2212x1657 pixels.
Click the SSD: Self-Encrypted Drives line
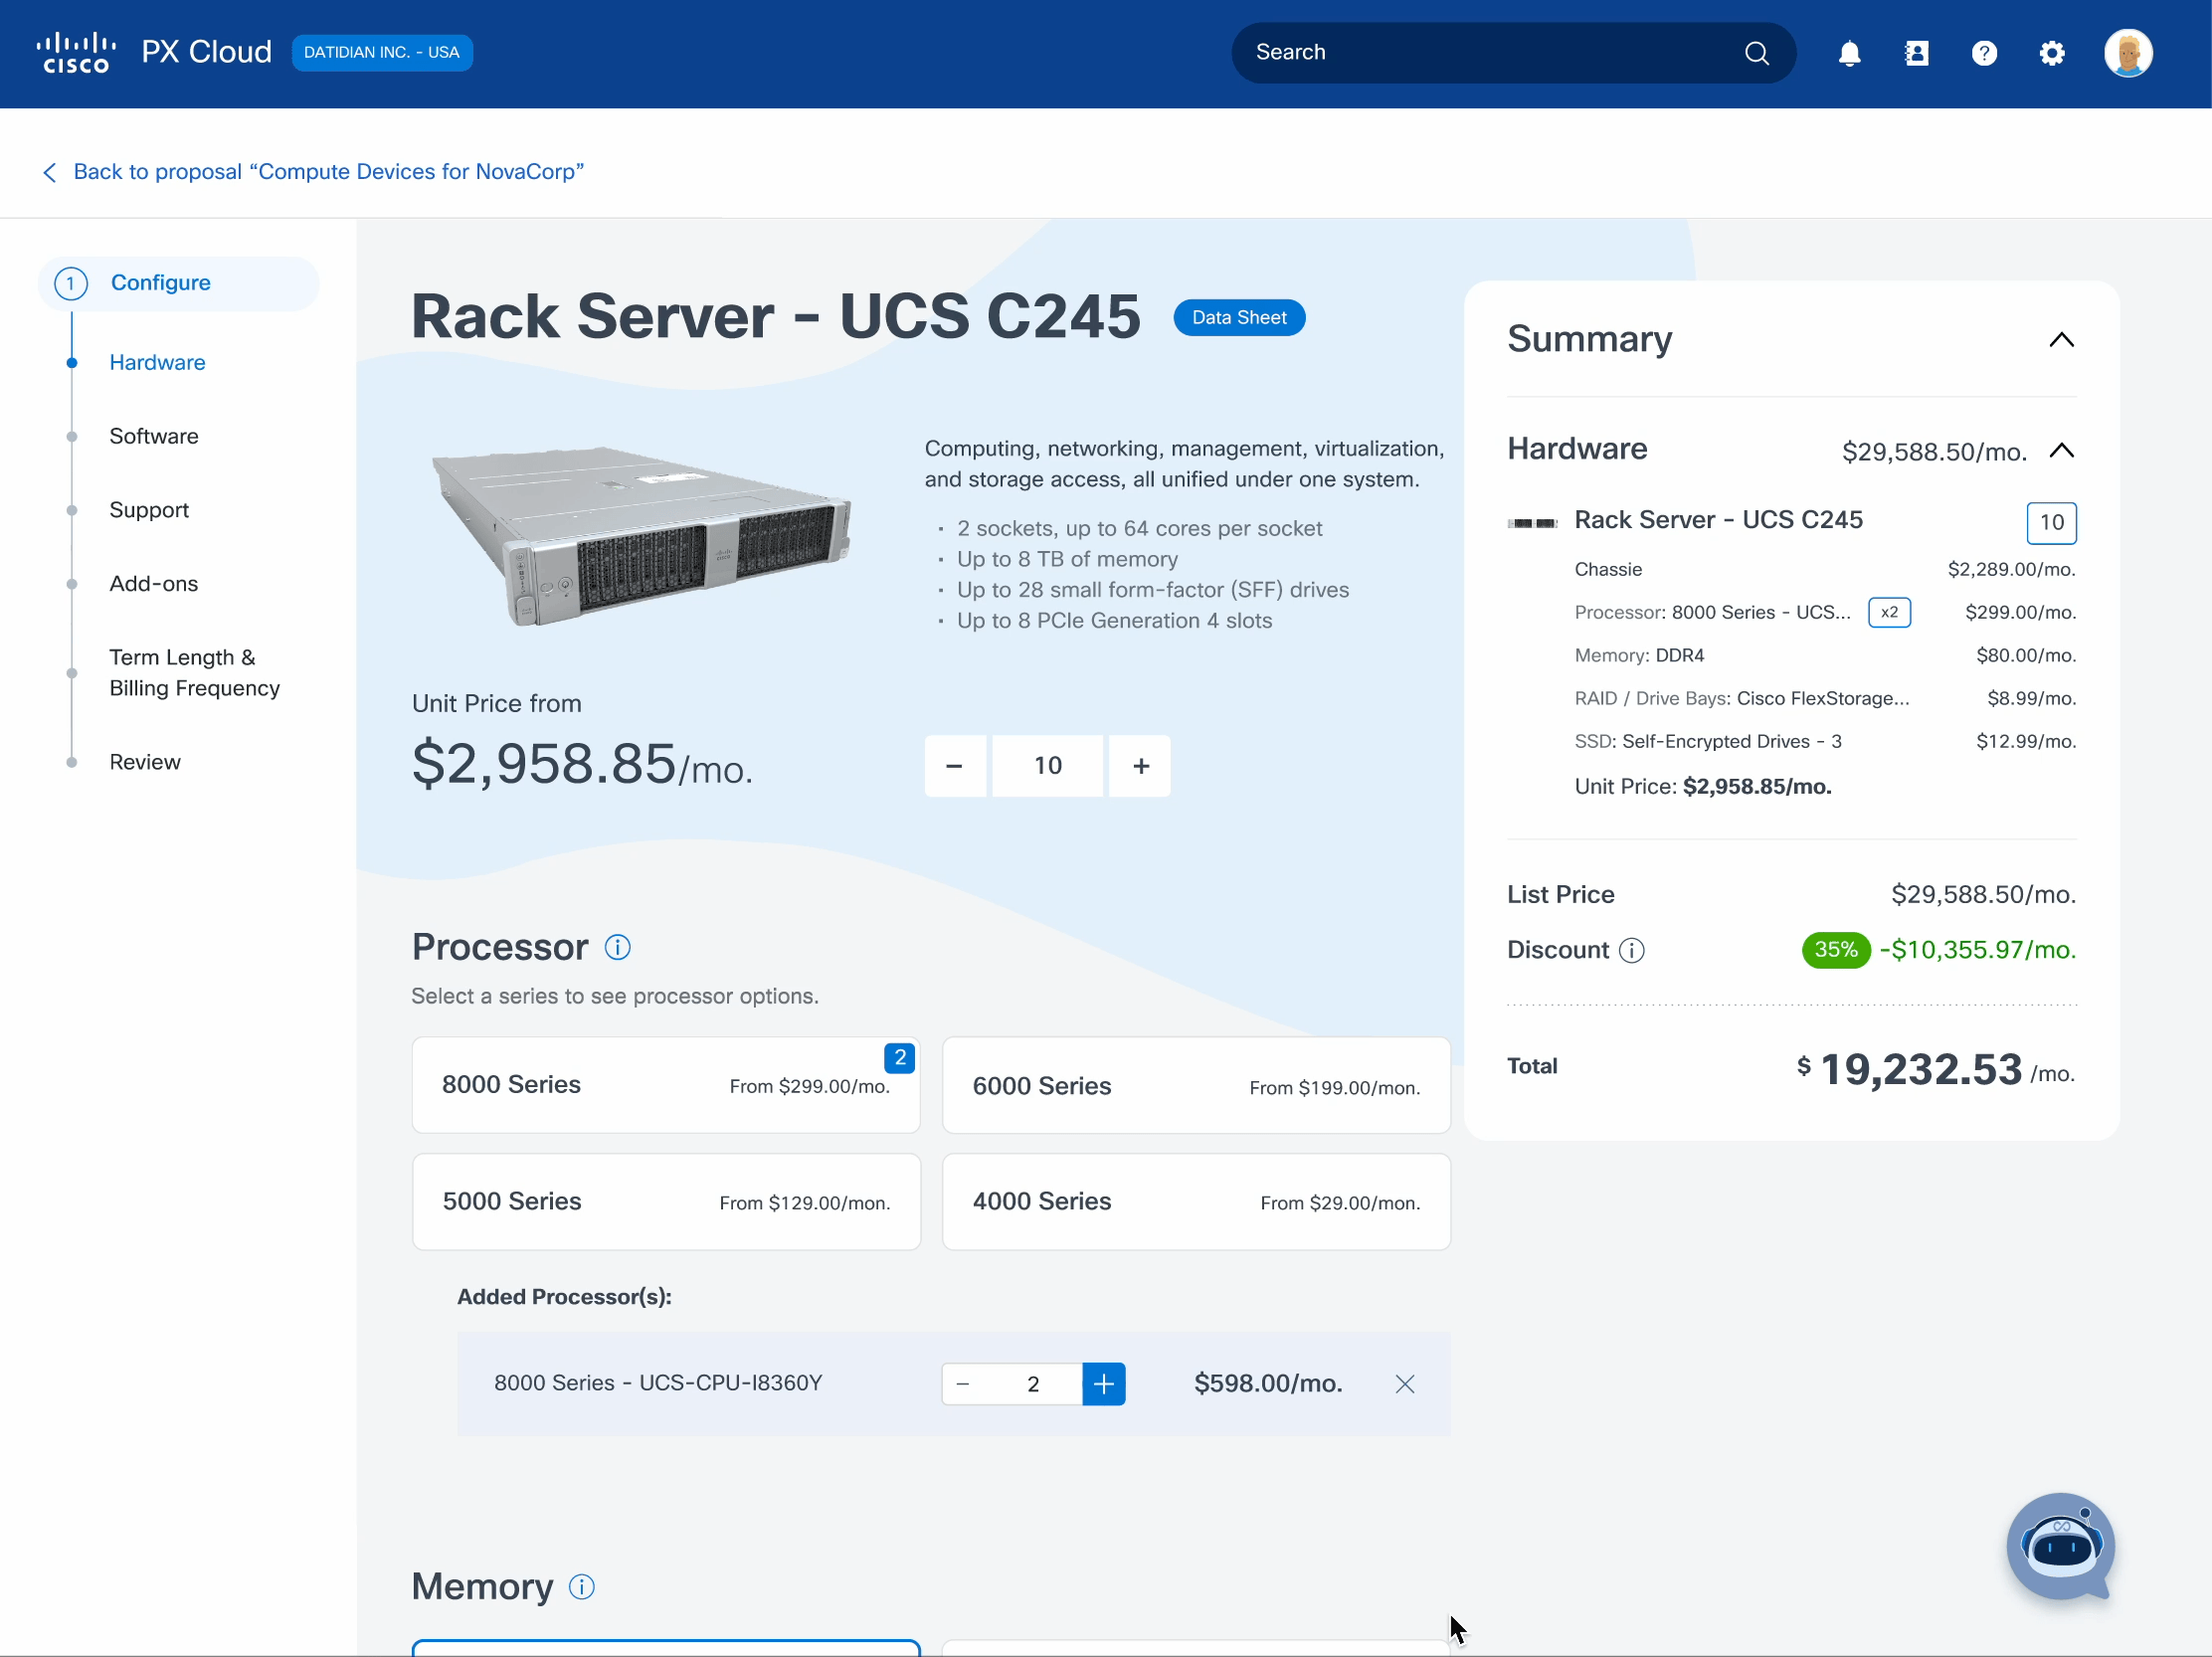tap(1825, 741)
